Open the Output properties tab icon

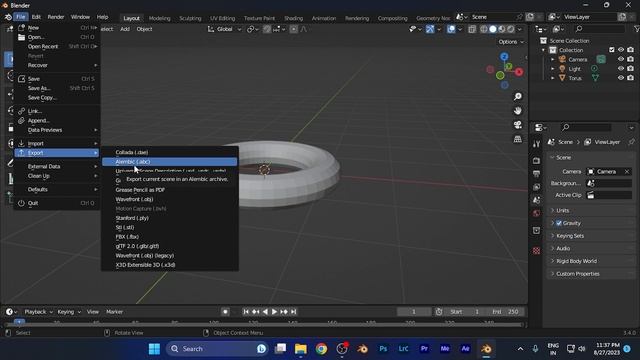[536, 174]
